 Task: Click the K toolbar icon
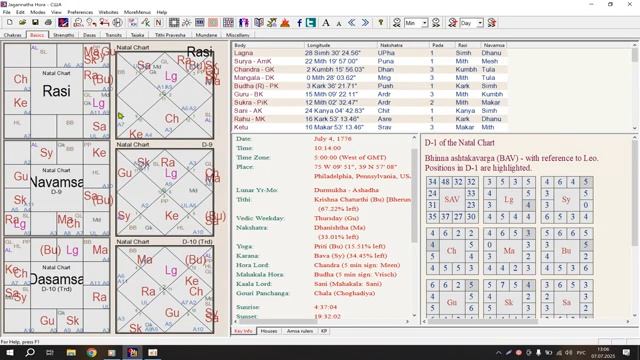[145, 23]
